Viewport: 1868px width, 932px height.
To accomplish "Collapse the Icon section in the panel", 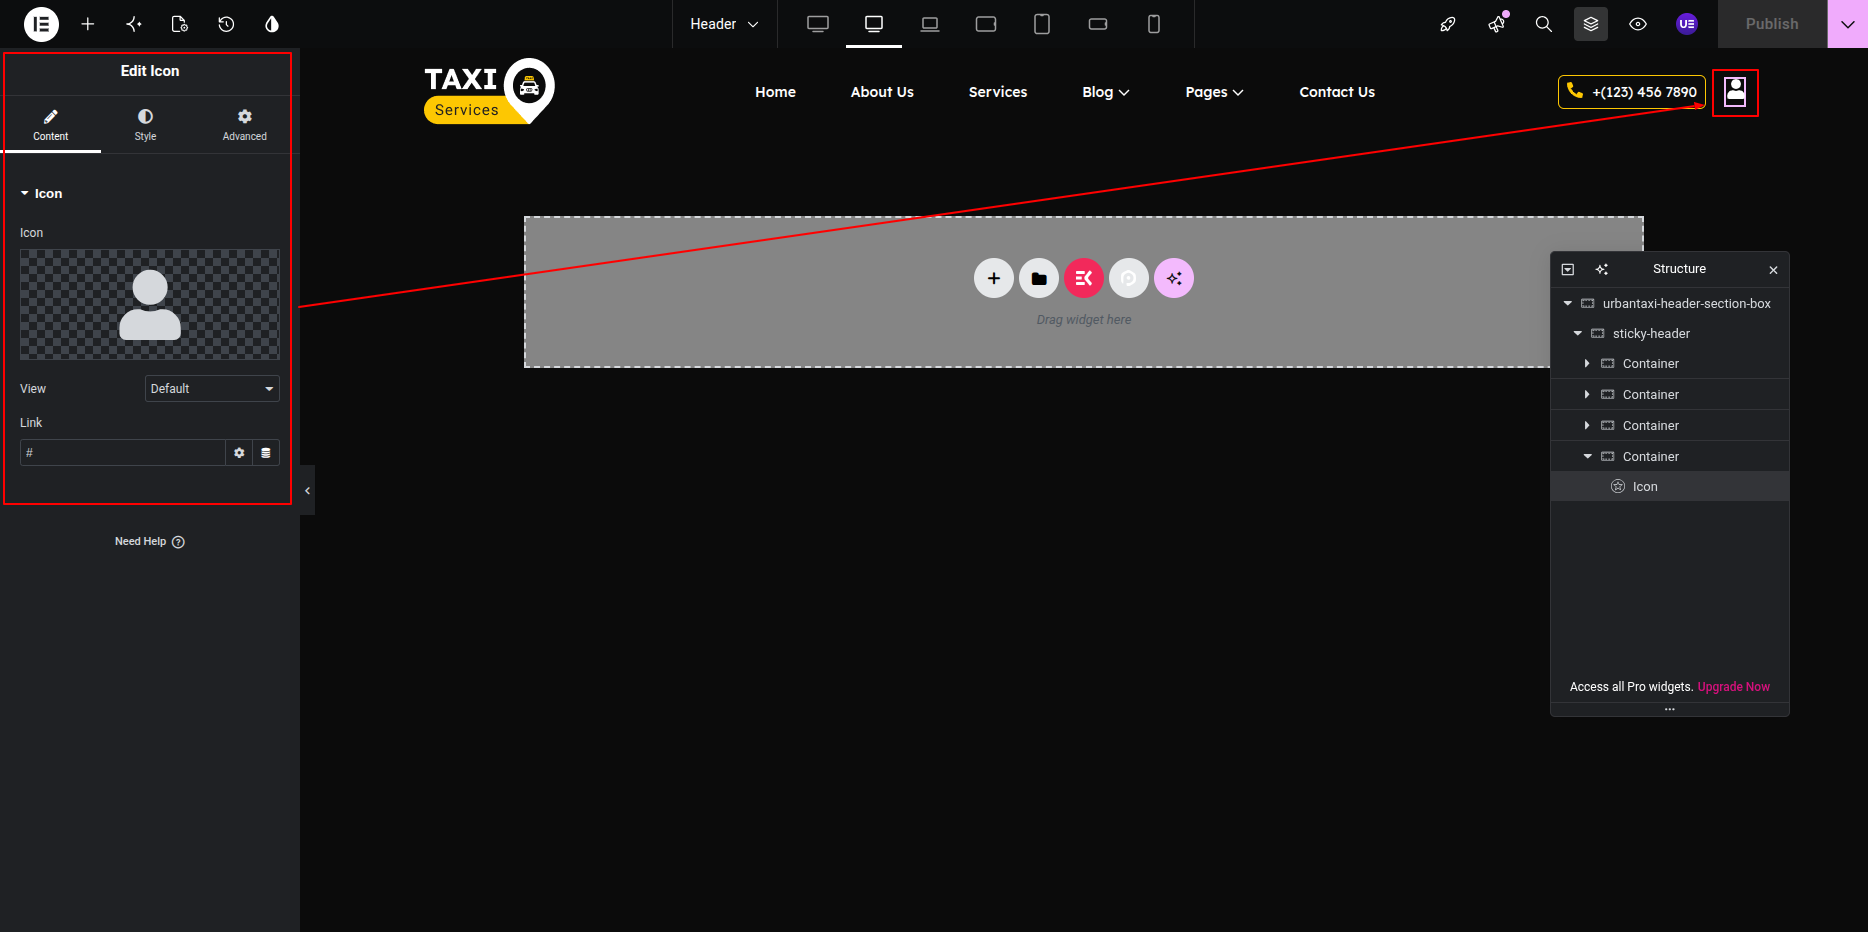I will (x=41, y=194).
